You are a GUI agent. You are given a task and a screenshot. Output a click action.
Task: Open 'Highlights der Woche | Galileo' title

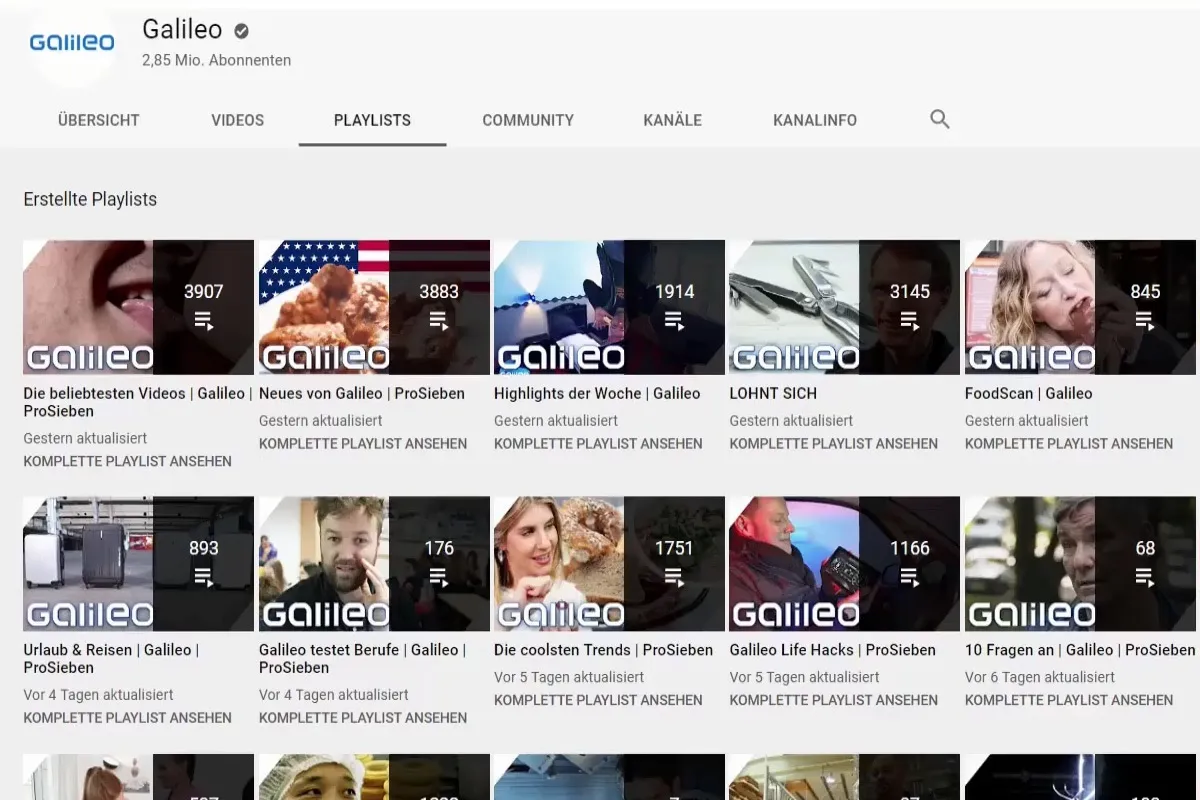(597, 394)
